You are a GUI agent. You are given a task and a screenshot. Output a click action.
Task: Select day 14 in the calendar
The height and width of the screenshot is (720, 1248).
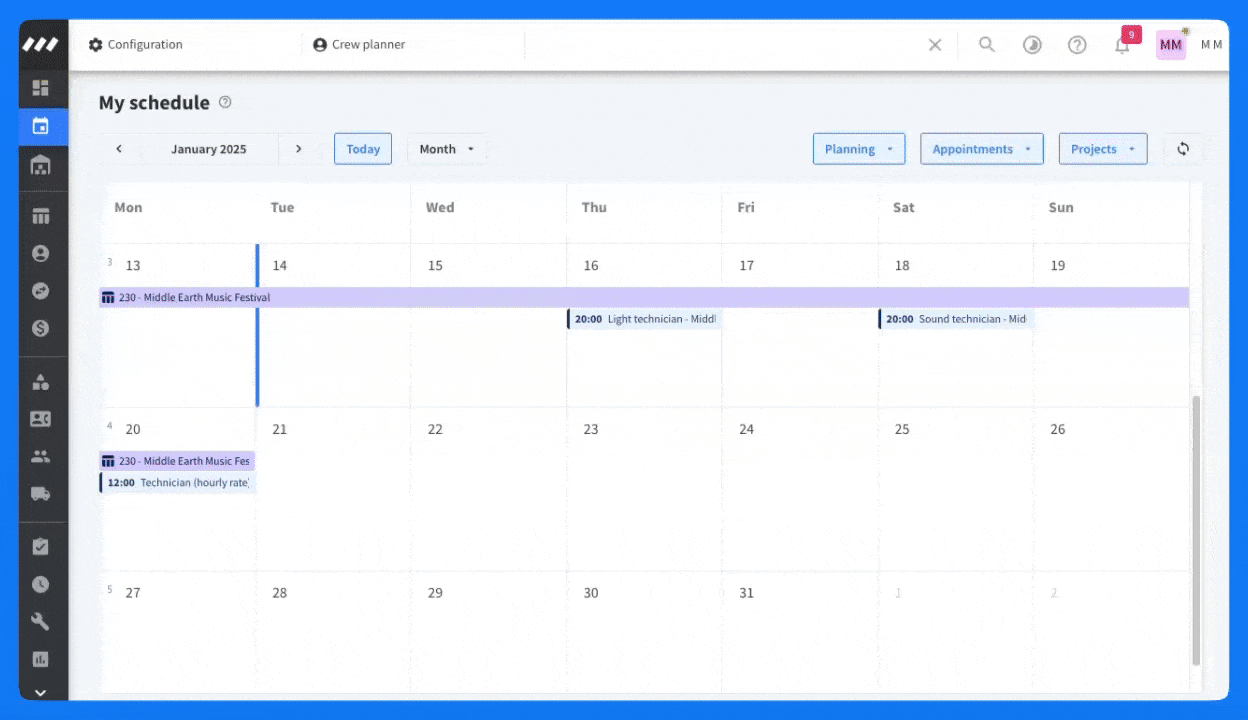(x=280, y=266)
